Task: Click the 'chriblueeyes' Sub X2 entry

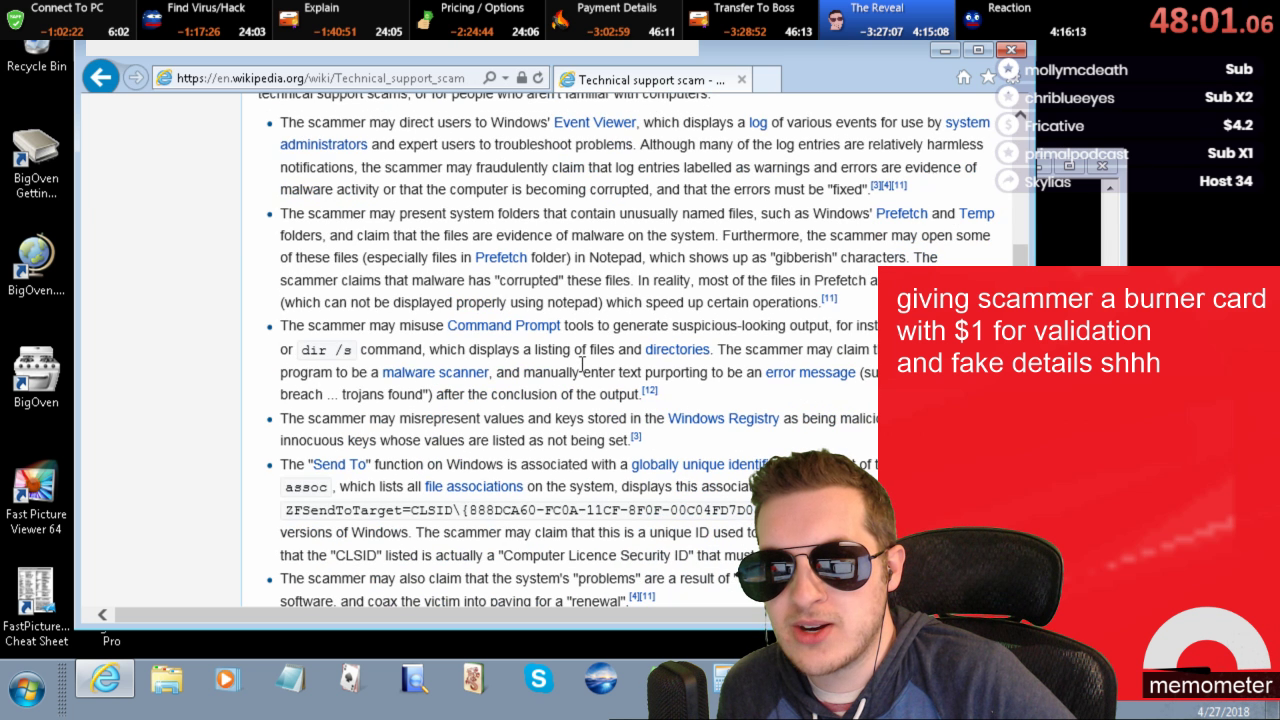Action: click(1127, 98)
